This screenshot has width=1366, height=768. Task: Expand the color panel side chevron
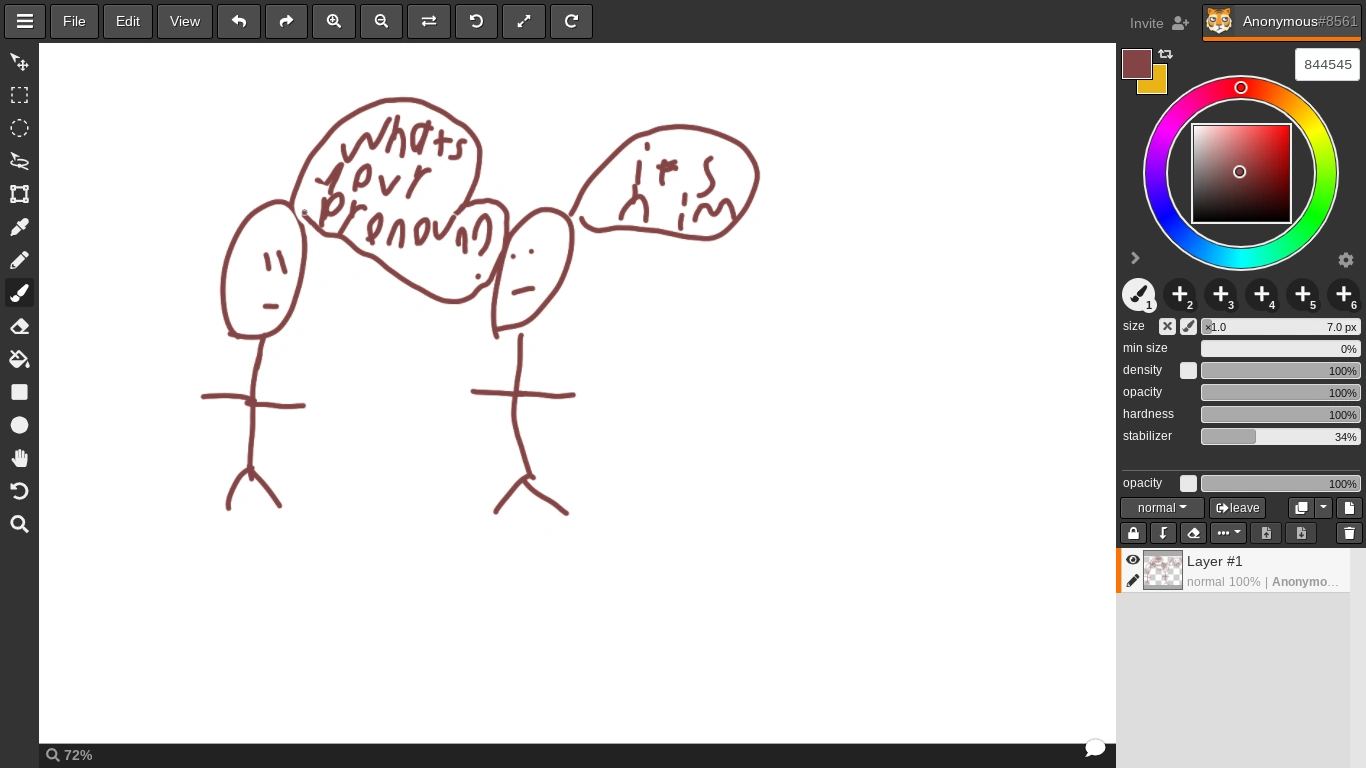tap(1135, 258)
